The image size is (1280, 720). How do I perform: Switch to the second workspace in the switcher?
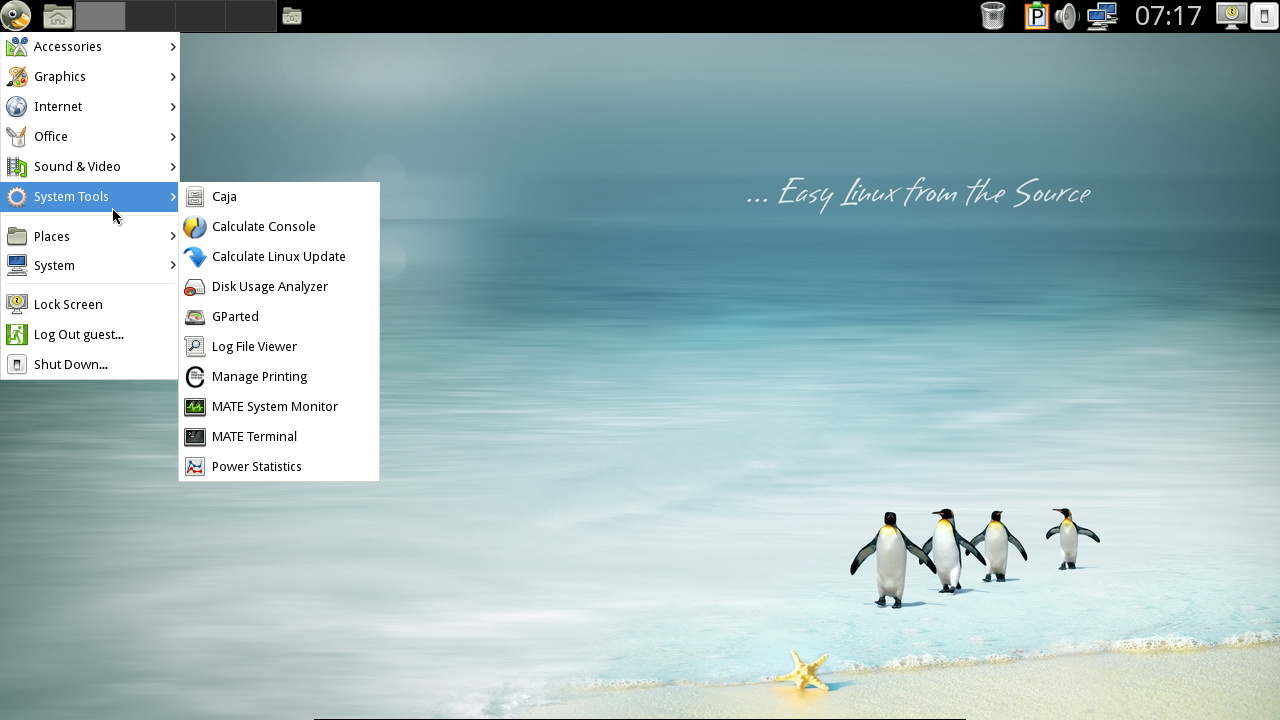[150, 16]
